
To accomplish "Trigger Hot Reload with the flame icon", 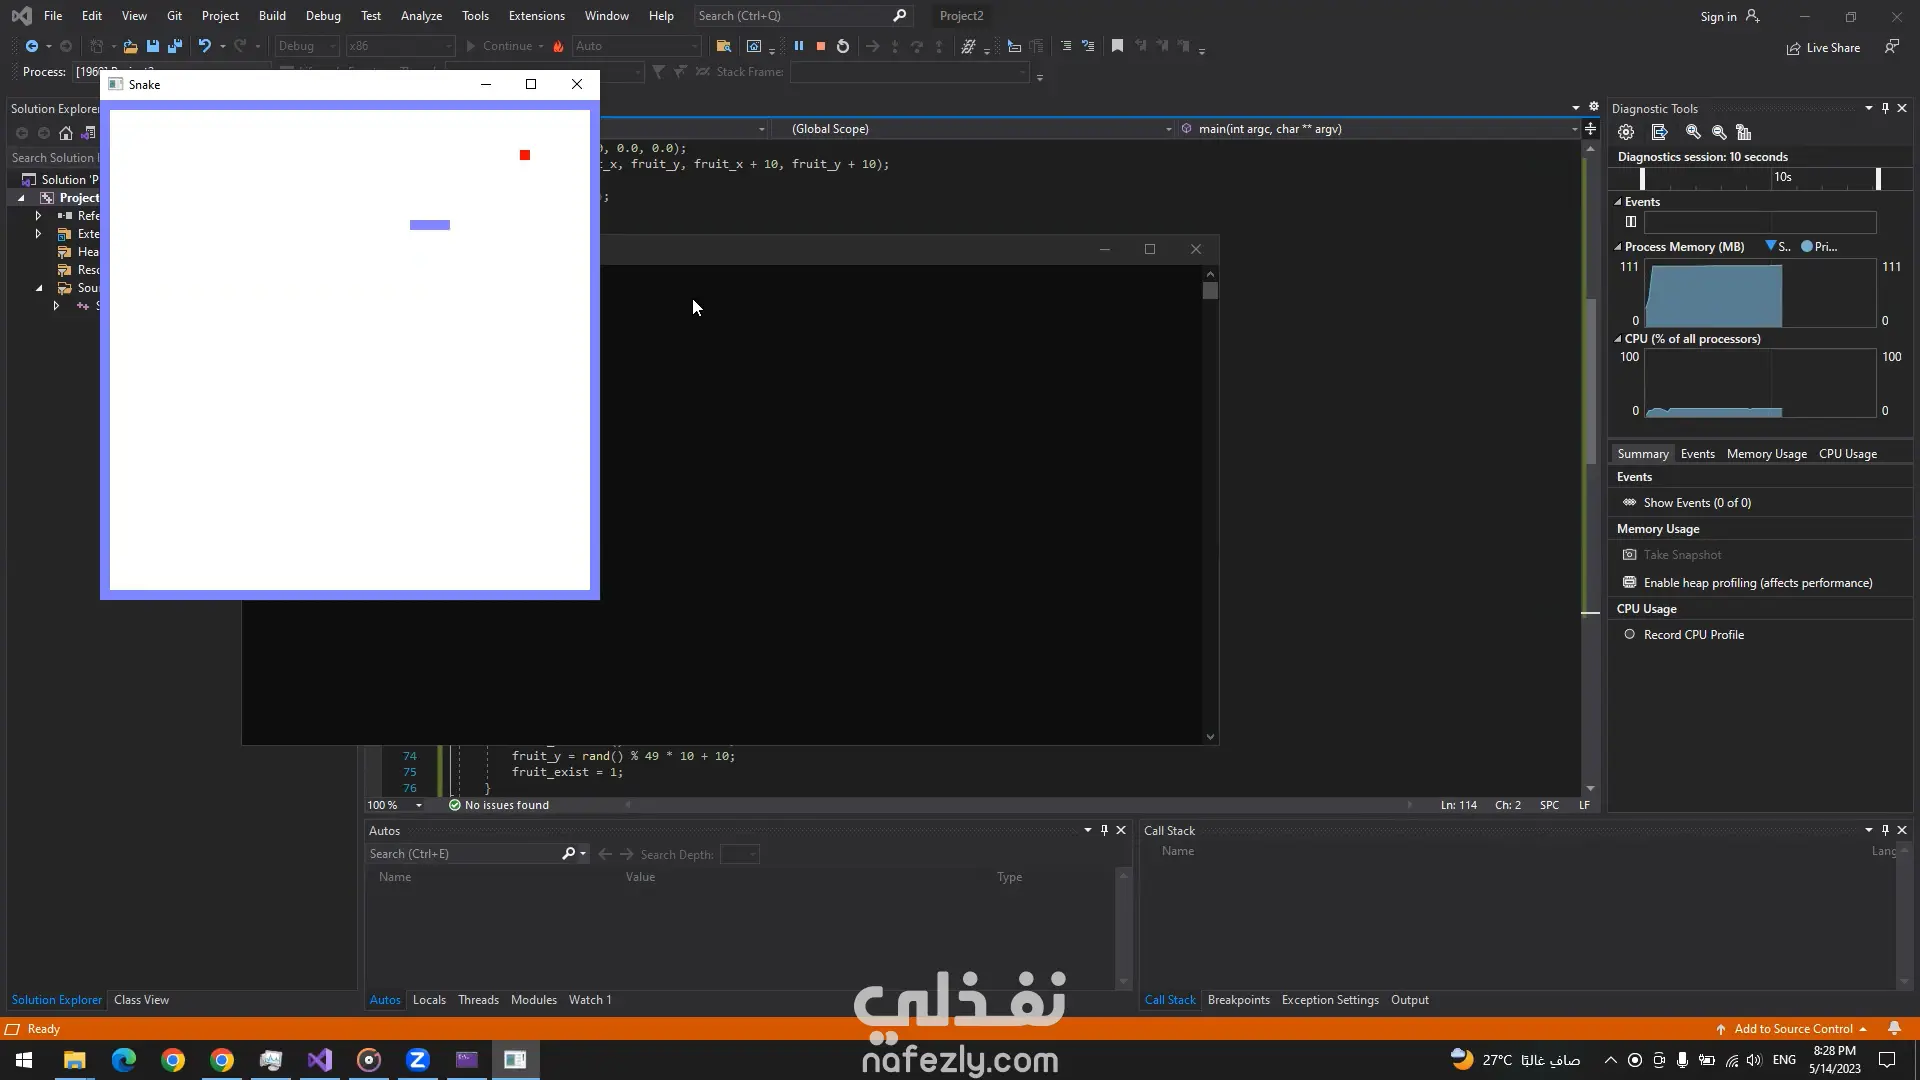I will pyautogui.click(x=557, y=46).
